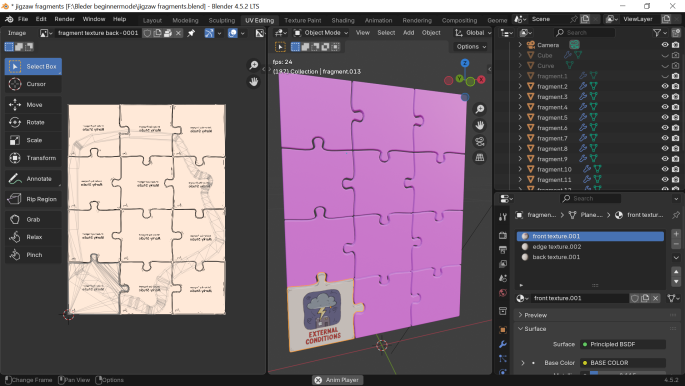Select the Rip Region tool

(33, 199)
